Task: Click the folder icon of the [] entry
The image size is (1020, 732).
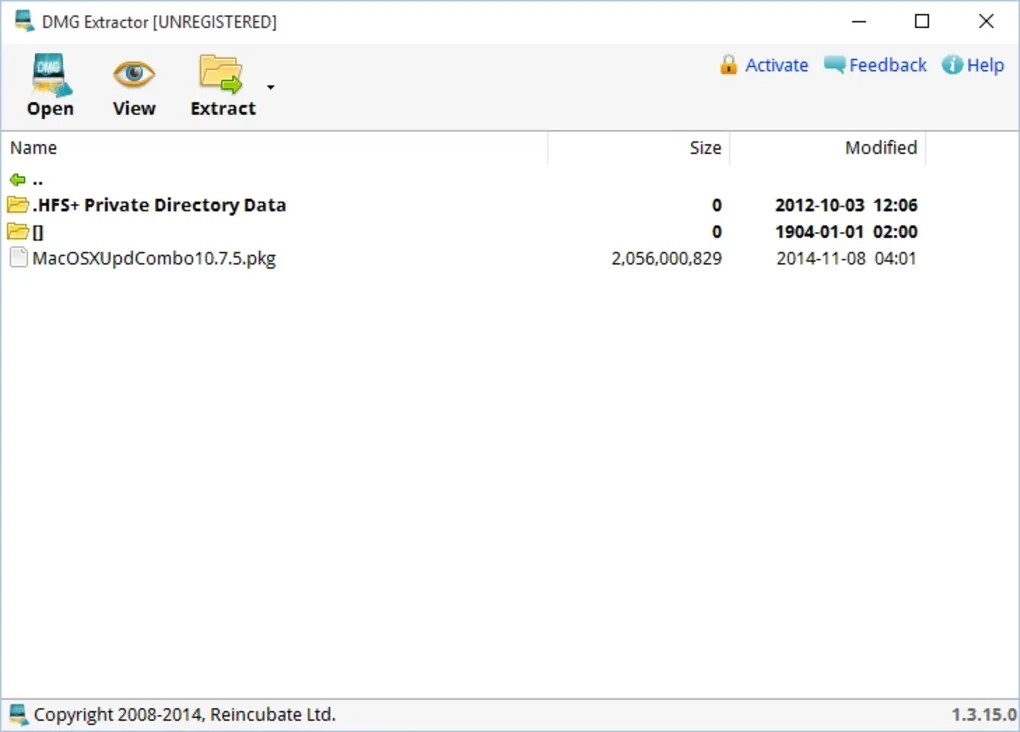Action: coord(17,232)
